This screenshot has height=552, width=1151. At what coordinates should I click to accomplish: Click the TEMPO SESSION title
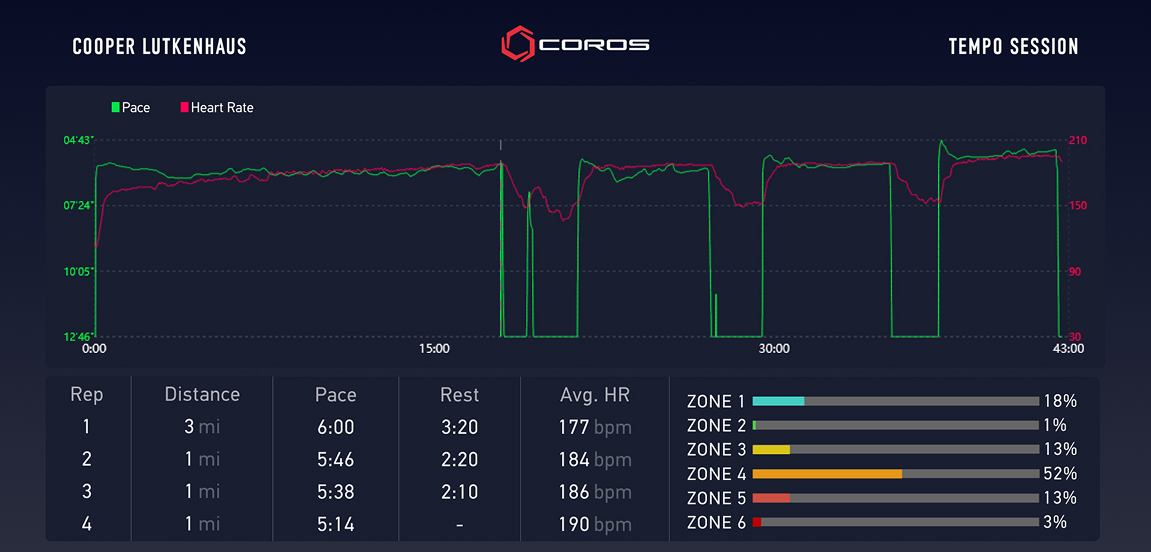pos(1014,47)
